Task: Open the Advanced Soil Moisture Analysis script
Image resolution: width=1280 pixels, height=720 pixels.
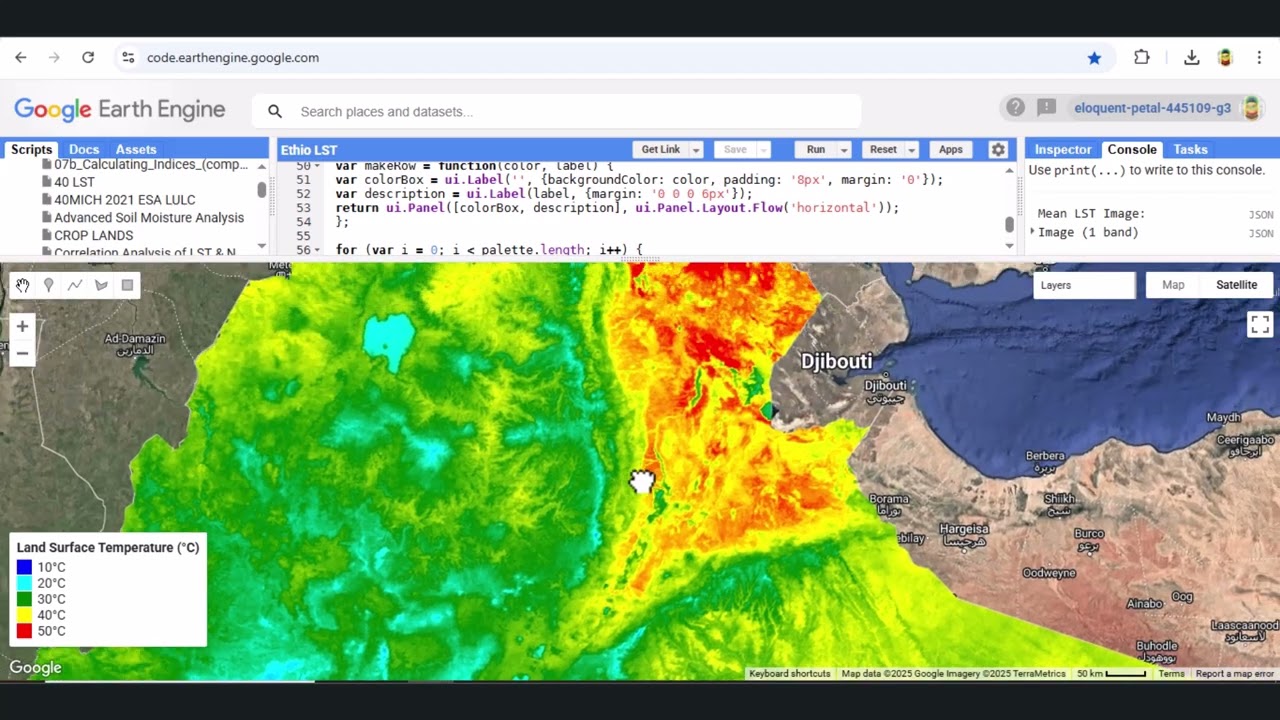Action: [148, 218]
